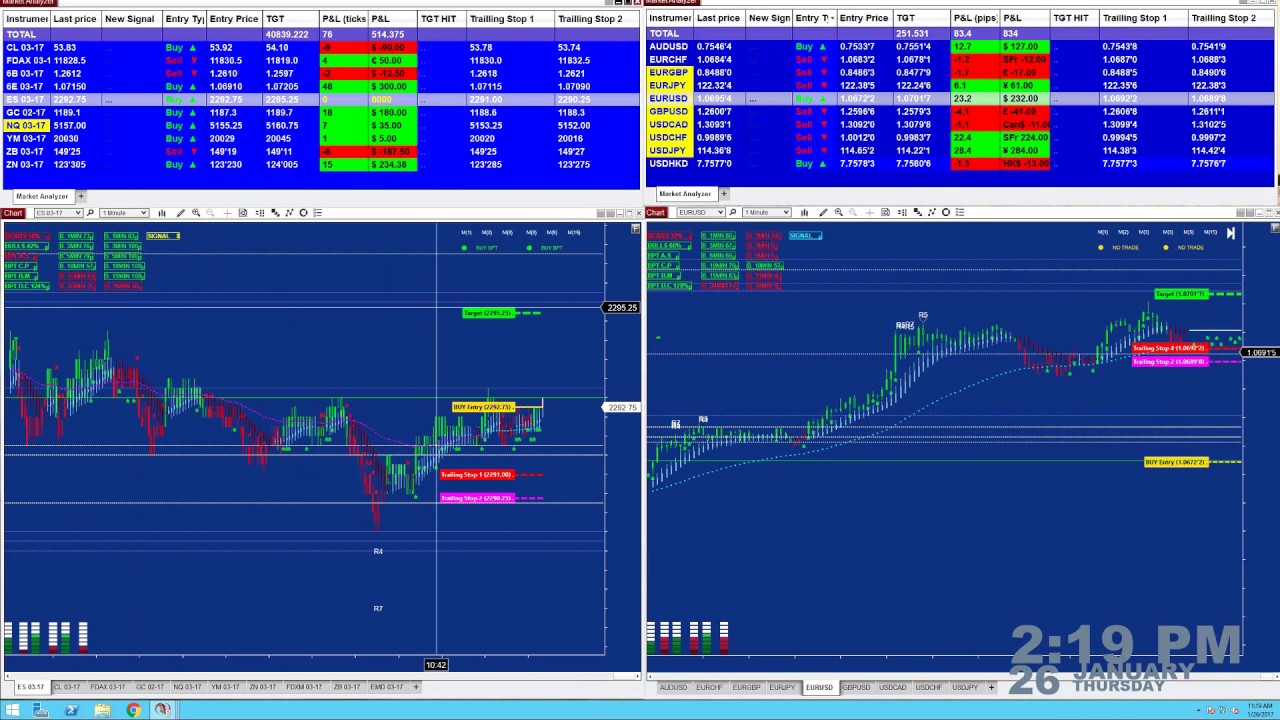
Task: Select the USDHKD row in right Market Analyzer
Action: click(x=961, y=163)
